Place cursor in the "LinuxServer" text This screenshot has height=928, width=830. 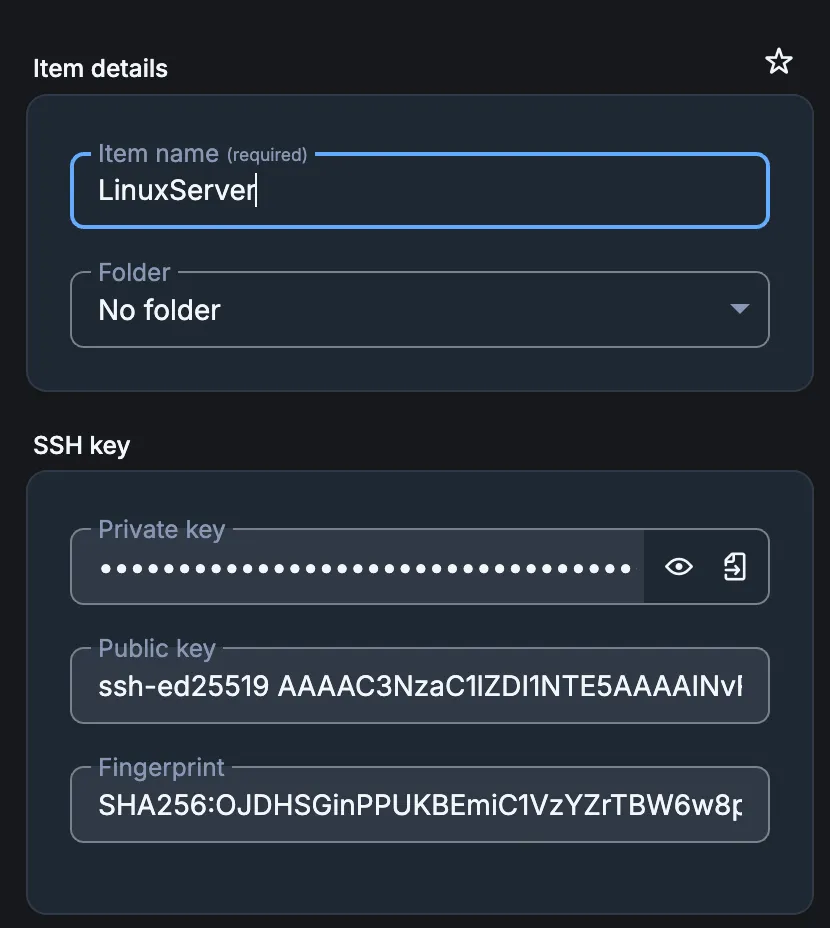click(177, 191)
